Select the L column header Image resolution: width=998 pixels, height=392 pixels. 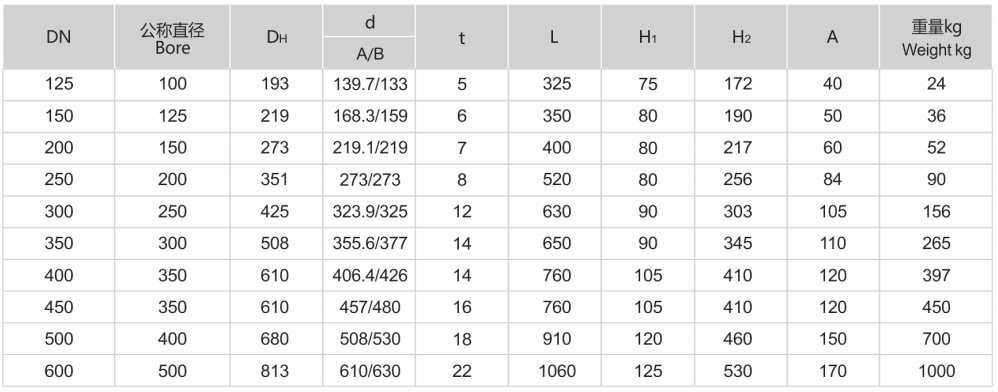554,38
